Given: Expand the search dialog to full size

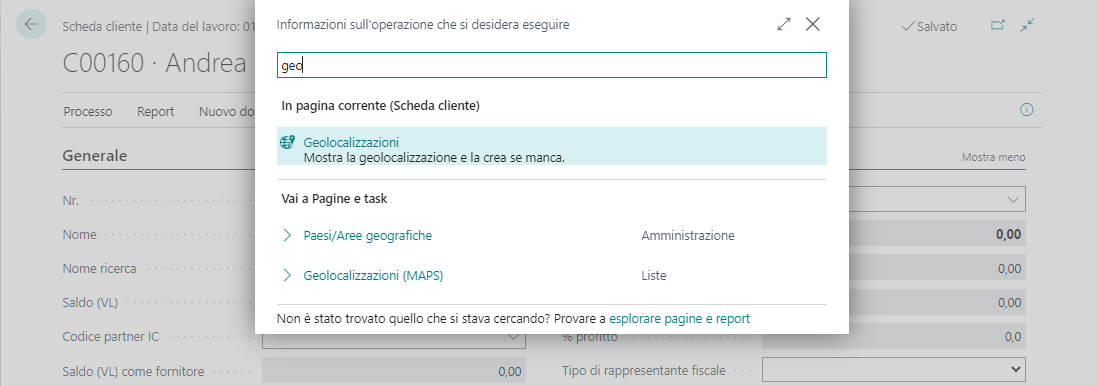Looking at the screenshot, I should point(784,25).
